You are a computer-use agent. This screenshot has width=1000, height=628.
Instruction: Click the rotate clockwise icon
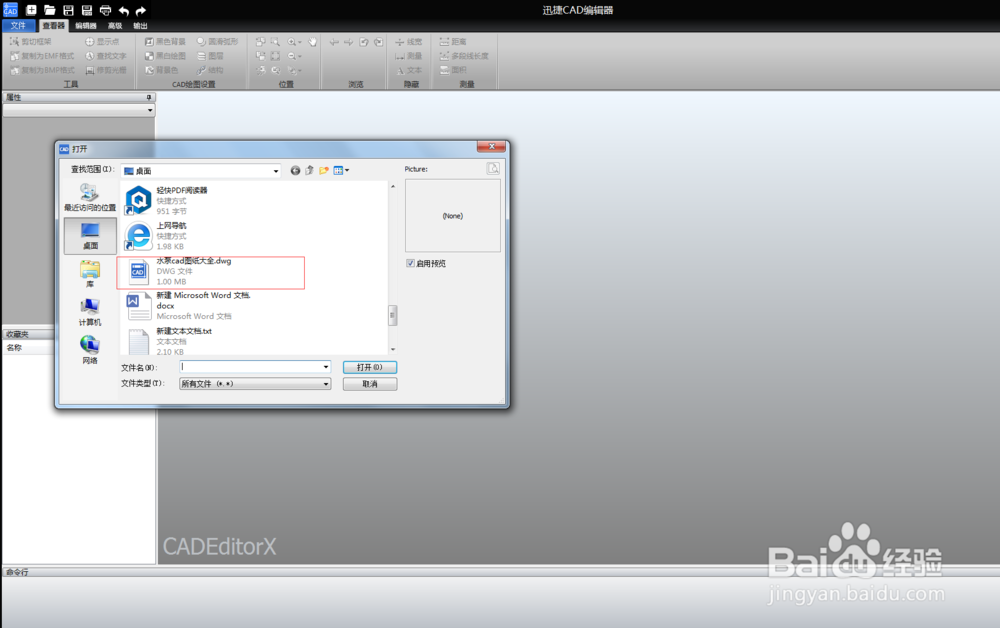click(x=379, y=42)
